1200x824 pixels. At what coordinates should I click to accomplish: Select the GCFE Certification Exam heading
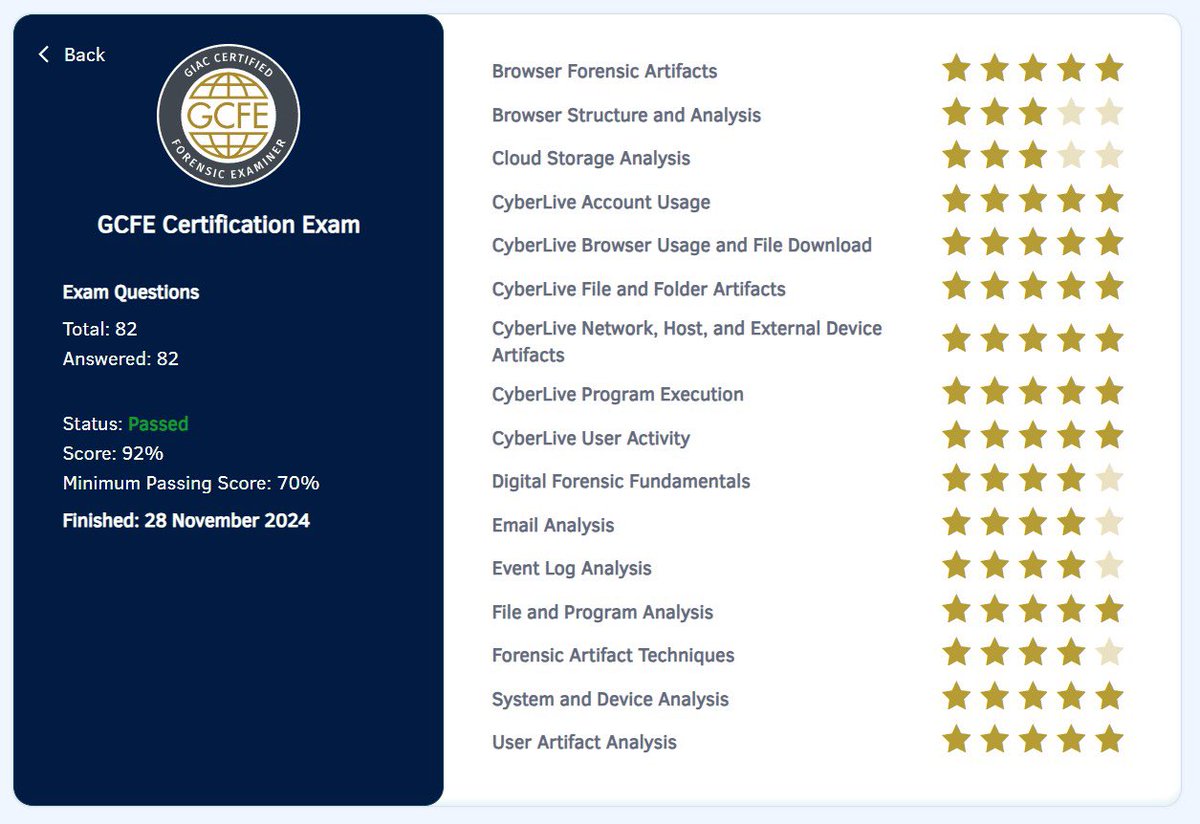point(228,225)
